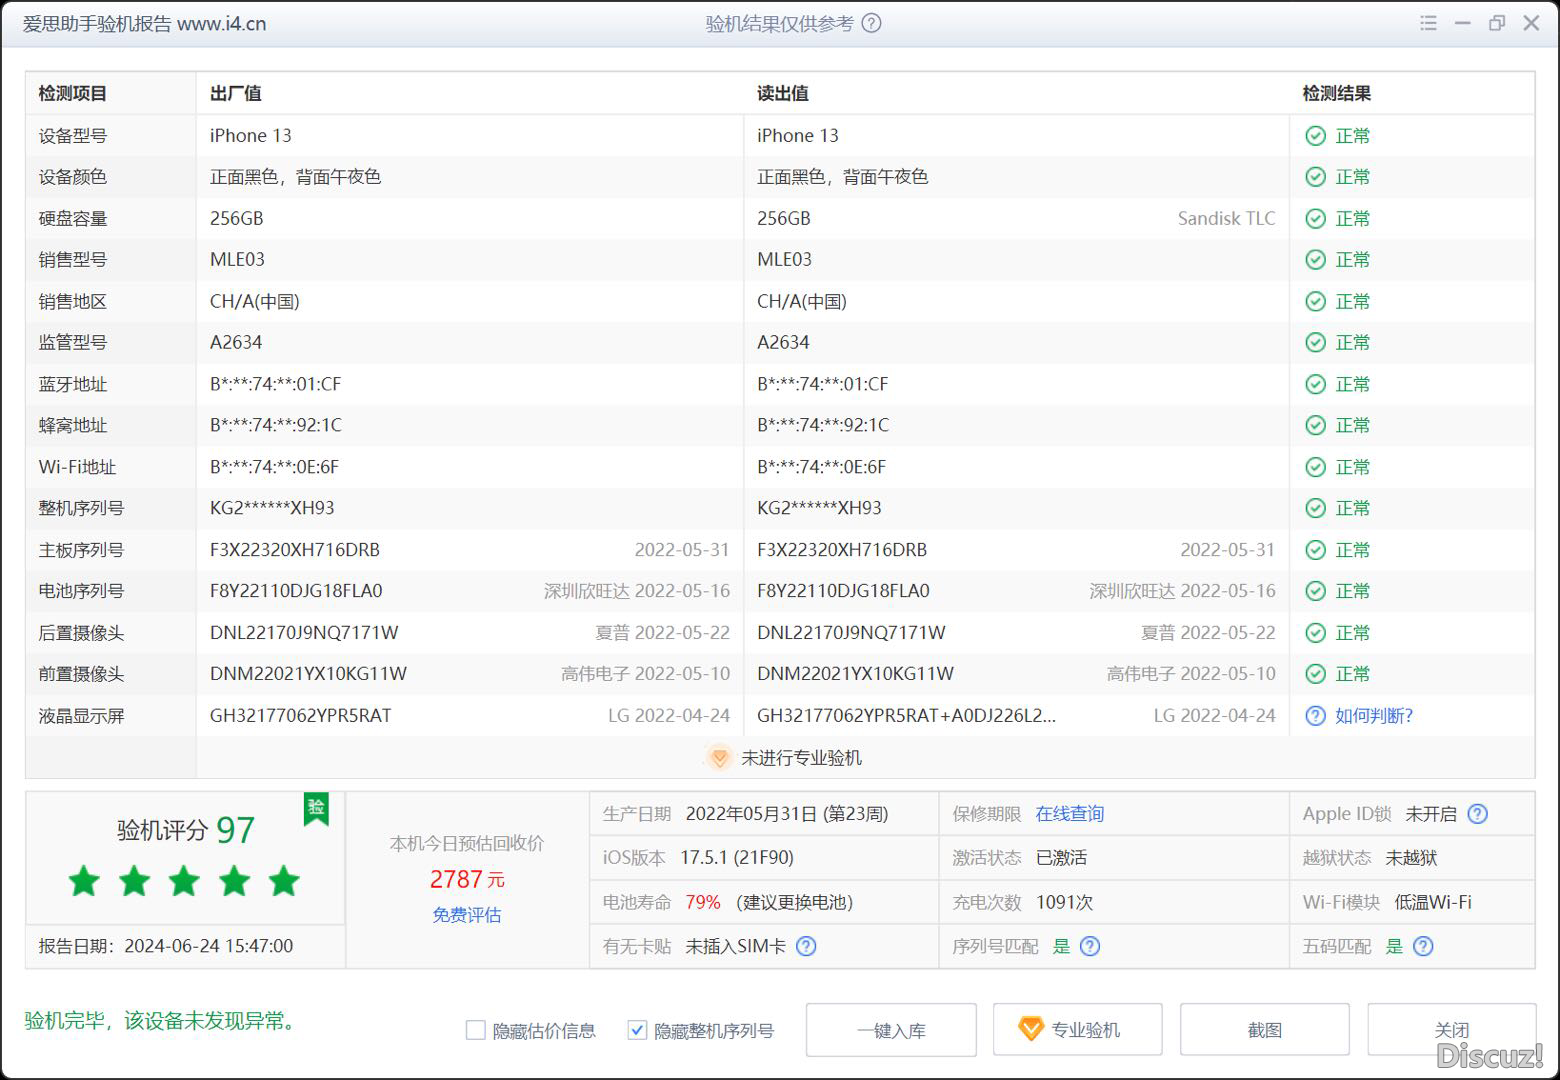The image size is (1560, 1080).
Task: Click the green check icon in 前置摄像头 row
Action: [x=1315, y=675]
